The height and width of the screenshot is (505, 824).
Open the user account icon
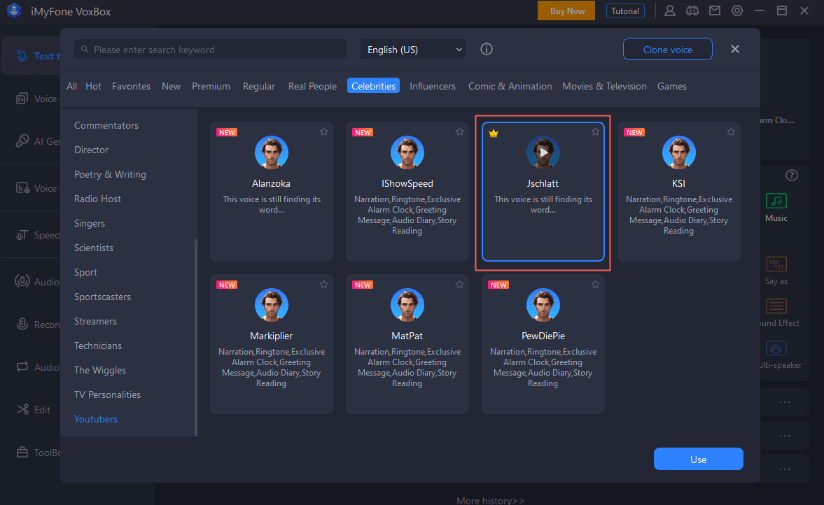coord(670,11)
